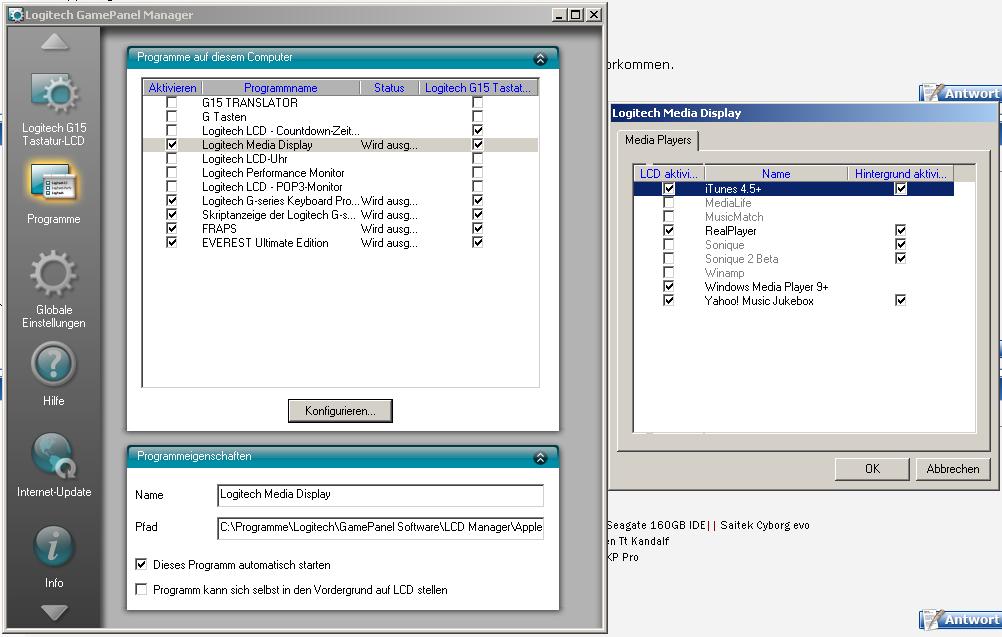The height and width of the screenshot is (637, 1002).
Task: Open Logitech G15 Tastatur-LCD sidebar icon
Action: [x=54, y=94]
